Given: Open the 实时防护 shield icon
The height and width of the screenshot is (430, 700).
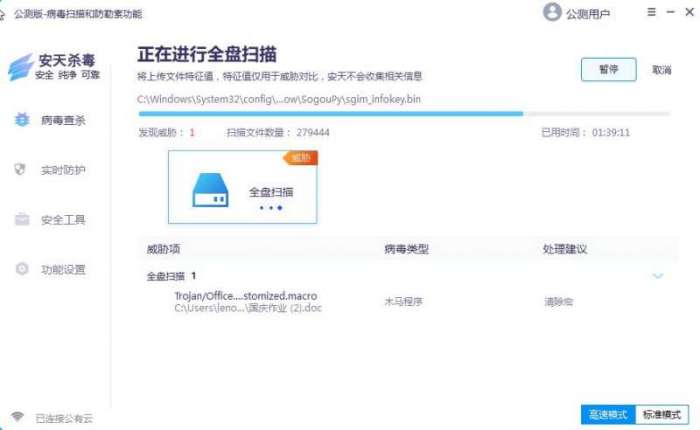Looking at the screenshot, I should (20, 169).
